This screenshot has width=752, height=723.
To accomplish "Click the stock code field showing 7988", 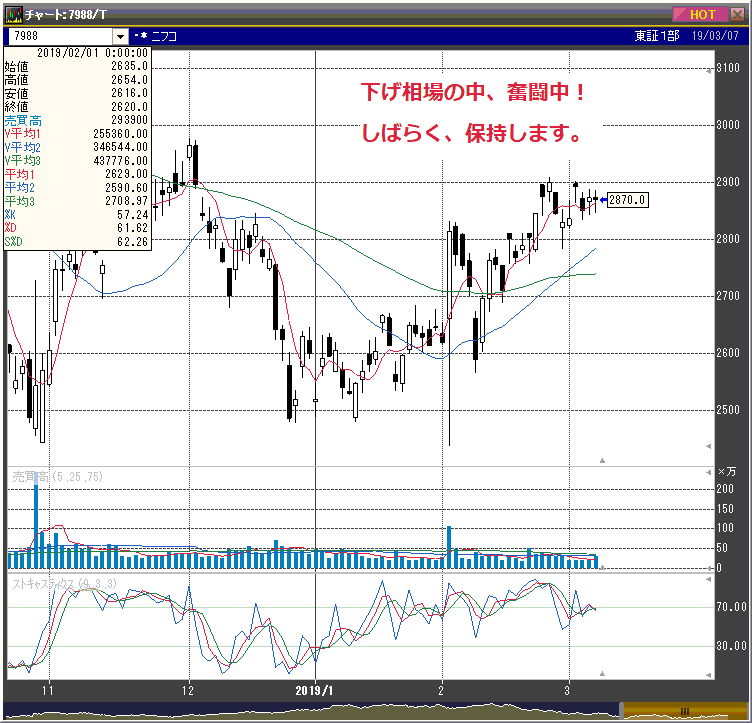I will [x=58, y=36].
